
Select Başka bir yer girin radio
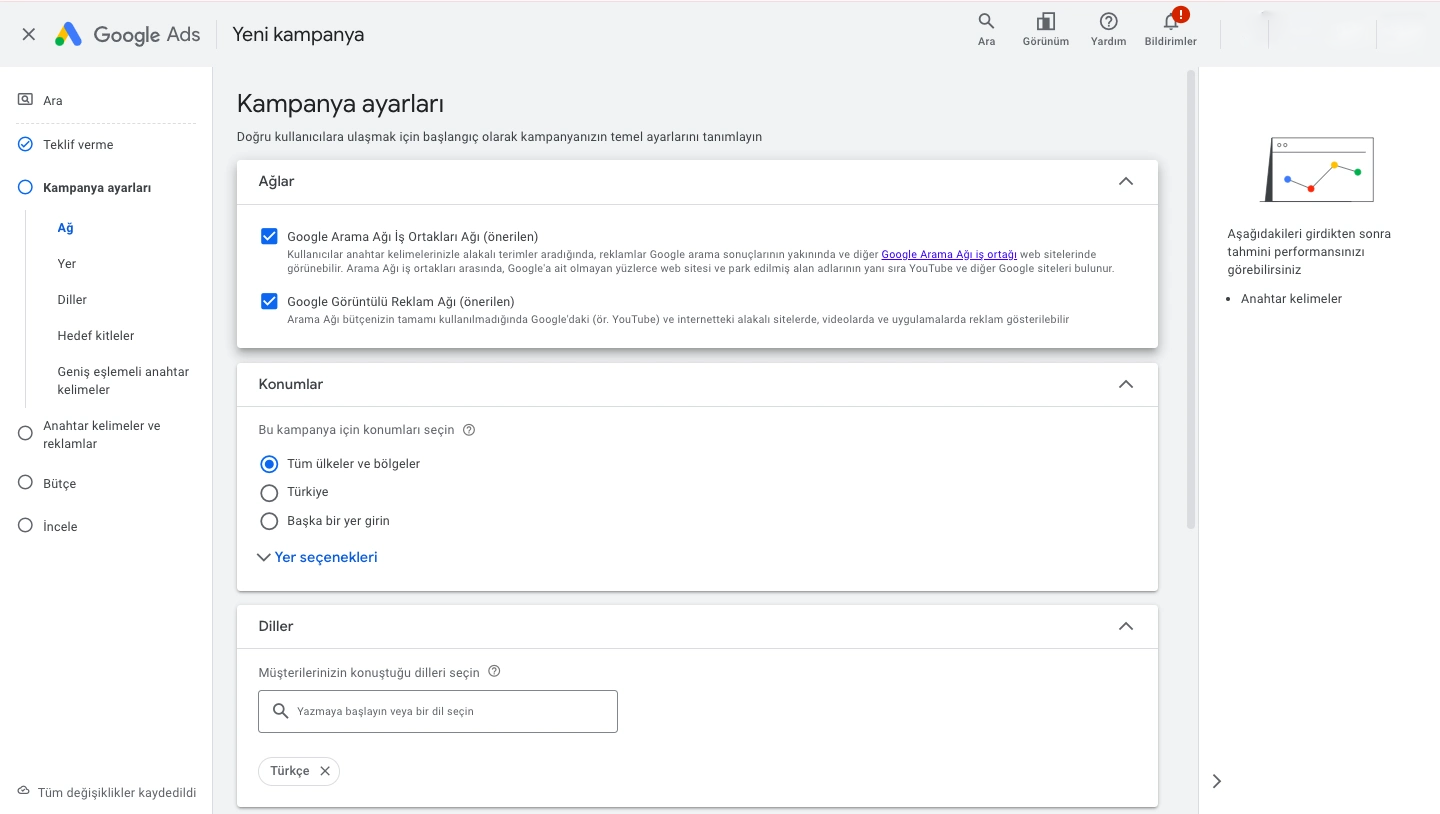click(x=269, y=521)
